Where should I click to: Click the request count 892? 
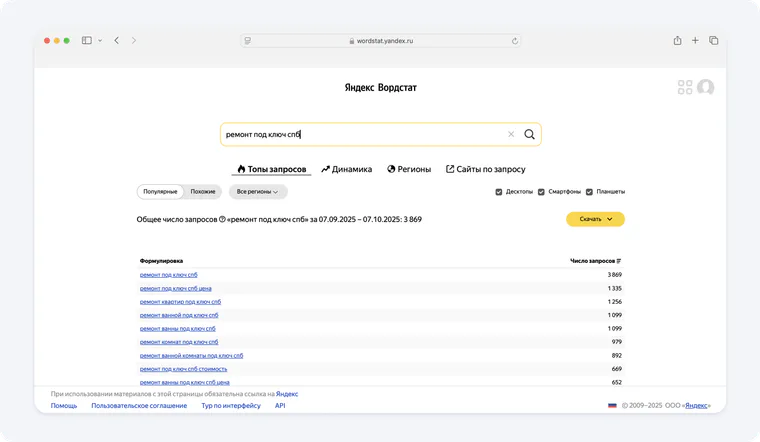(617, 355)
